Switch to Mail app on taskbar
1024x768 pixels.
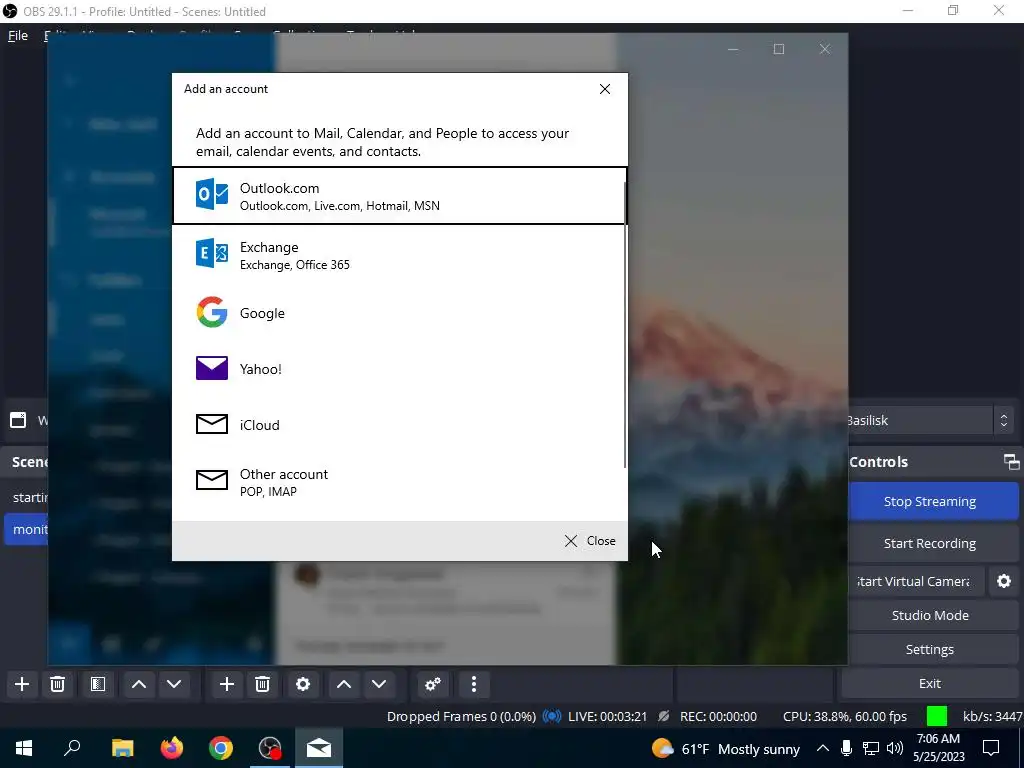coord(319,748)
